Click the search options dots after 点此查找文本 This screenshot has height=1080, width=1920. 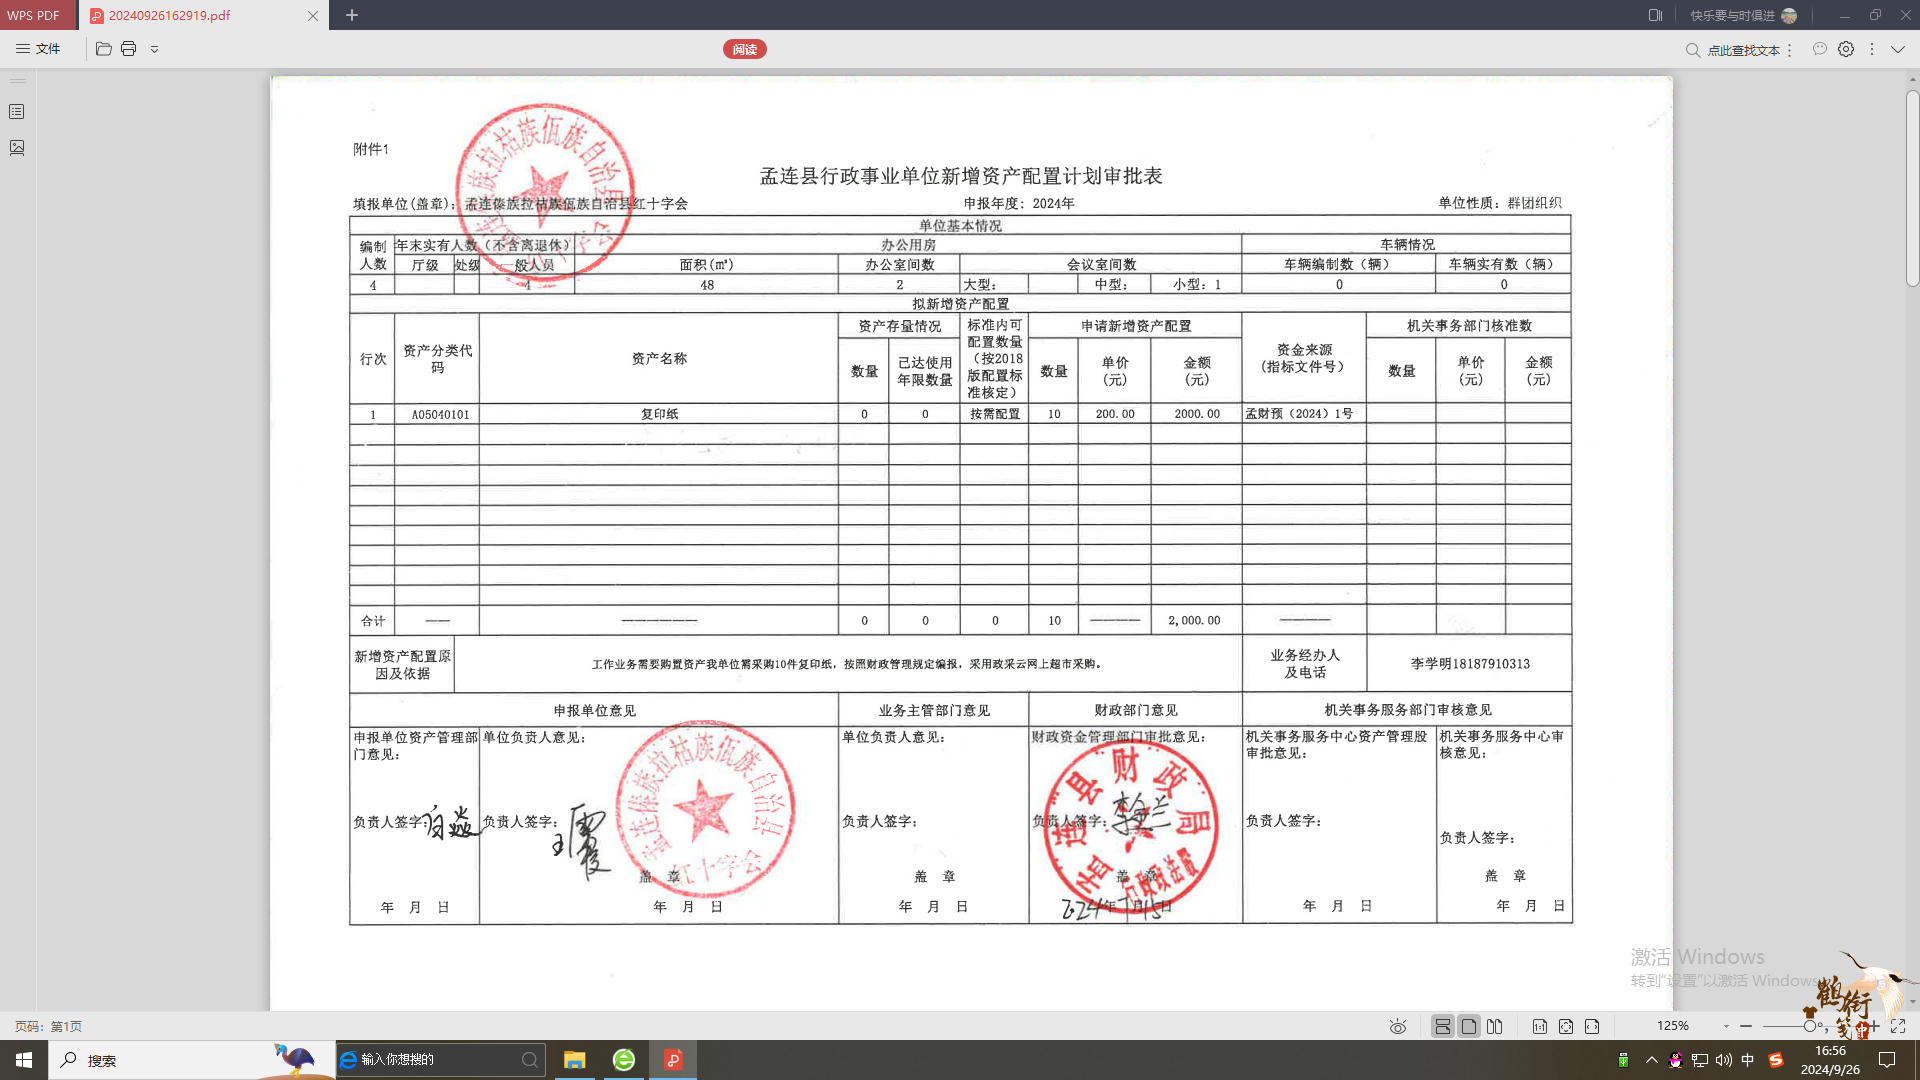pyautogui.click(x=1789, y=50)
